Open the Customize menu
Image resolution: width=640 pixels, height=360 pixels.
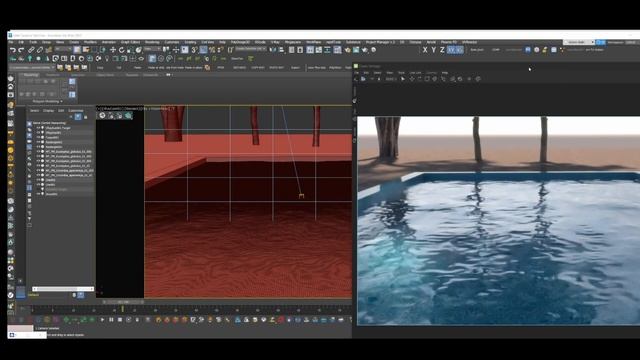coord(172,42)
